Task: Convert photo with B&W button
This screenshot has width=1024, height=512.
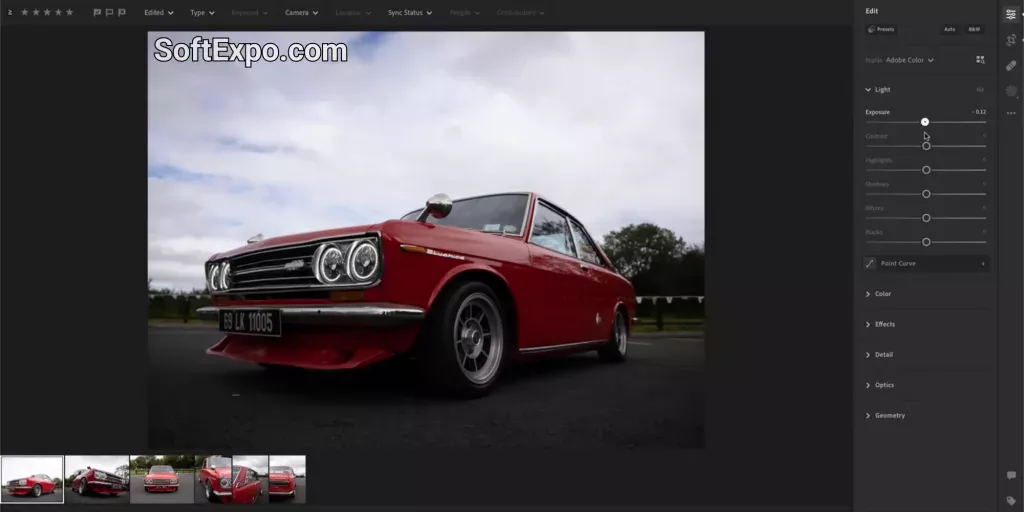Action: point(974,29)
